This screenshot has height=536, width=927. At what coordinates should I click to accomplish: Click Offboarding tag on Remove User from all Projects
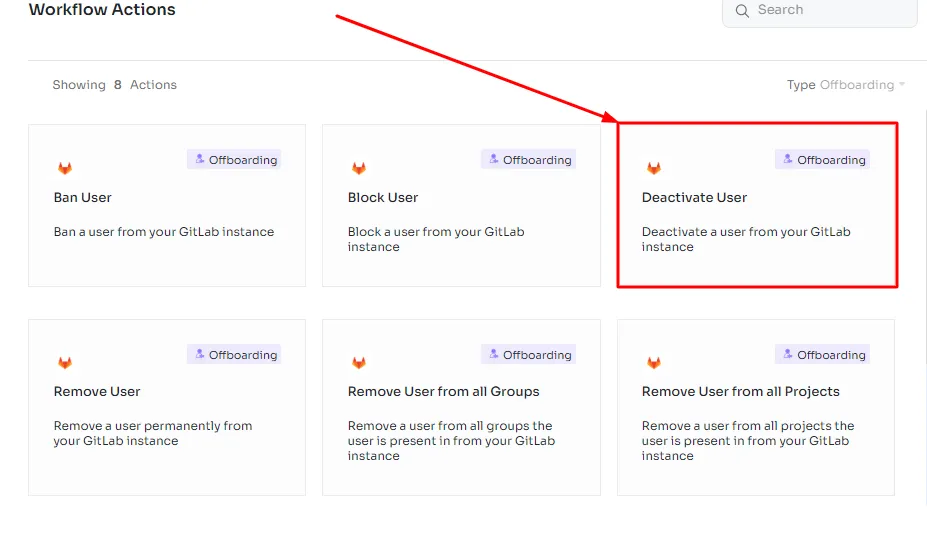[x=822, y=355]
